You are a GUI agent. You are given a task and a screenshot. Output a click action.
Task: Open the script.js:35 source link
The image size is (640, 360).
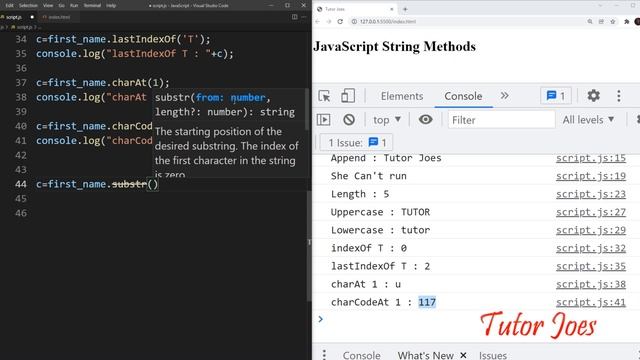[x=591, y=266]
